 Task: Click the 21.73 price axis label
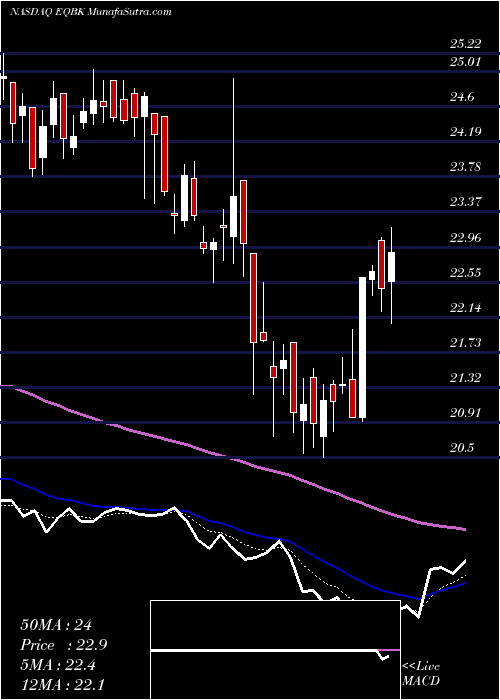[x=466, y=342]
